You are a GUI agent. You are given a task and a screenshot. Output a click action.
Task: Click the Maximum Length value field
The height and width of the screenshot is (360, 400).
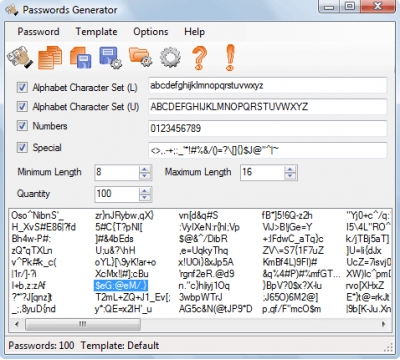(262, 173)
